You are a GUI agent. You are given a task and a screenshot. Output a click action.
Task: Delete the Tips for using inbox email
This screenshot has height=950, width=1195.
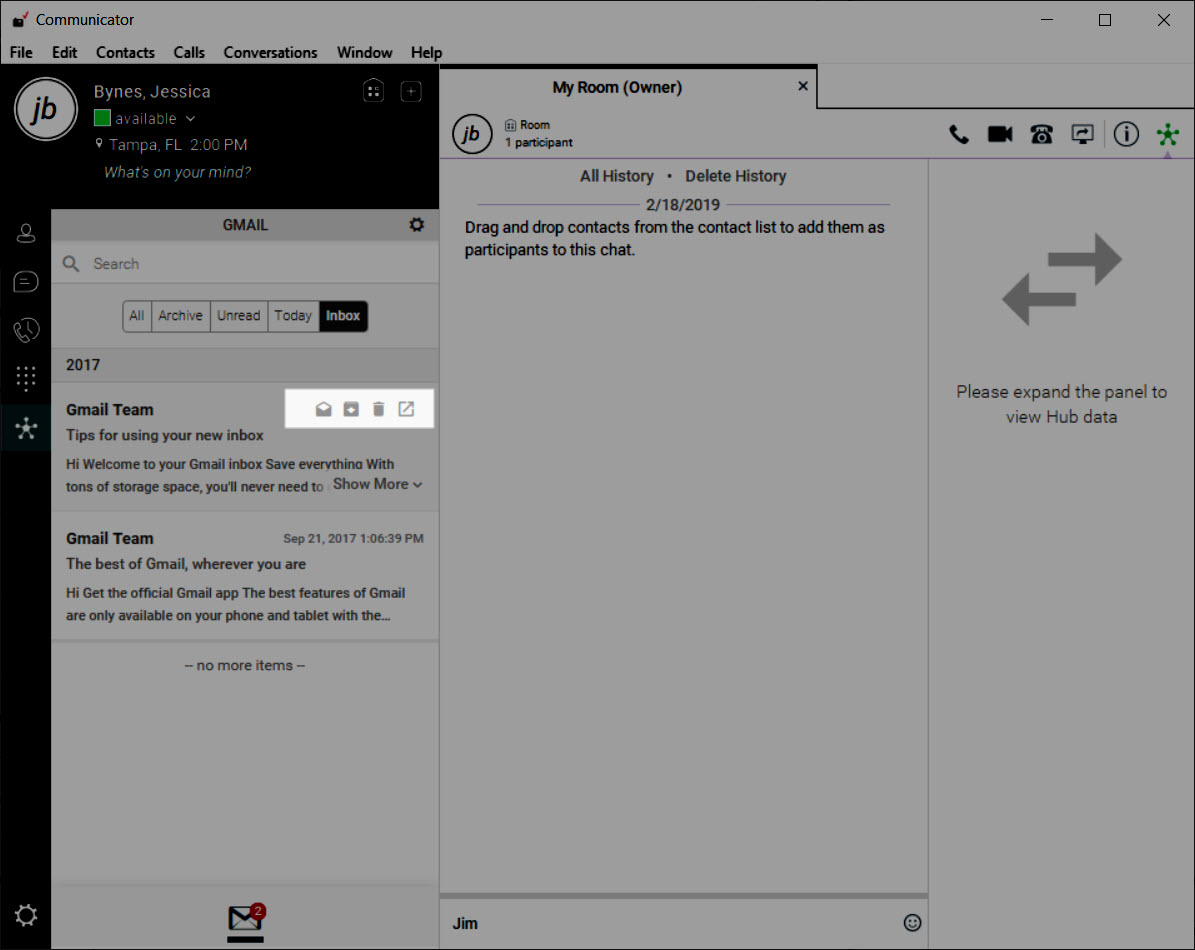tap(378, 409)
